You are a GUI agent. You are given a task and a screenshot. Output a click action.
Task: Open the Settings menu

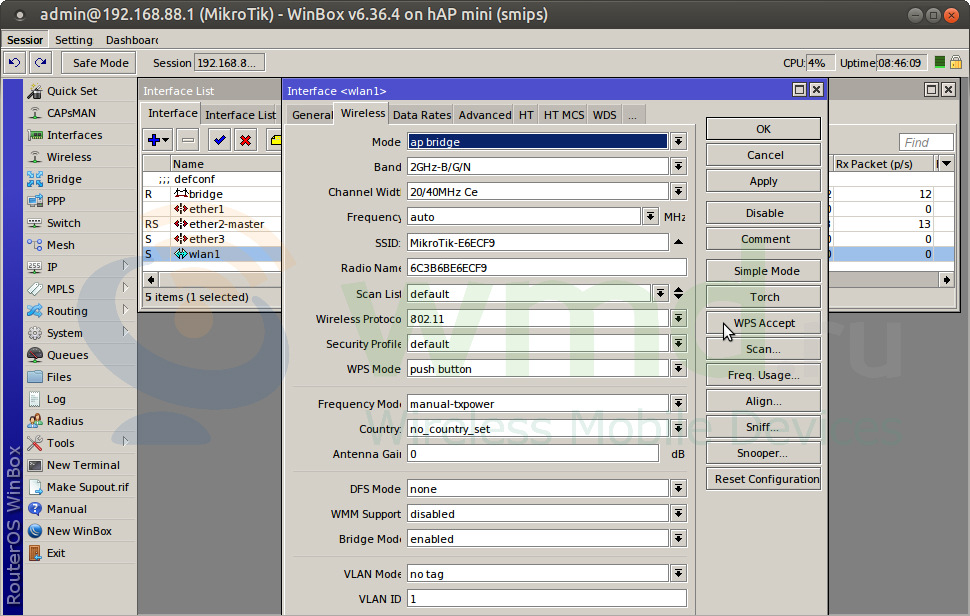(x=74, y=40)
